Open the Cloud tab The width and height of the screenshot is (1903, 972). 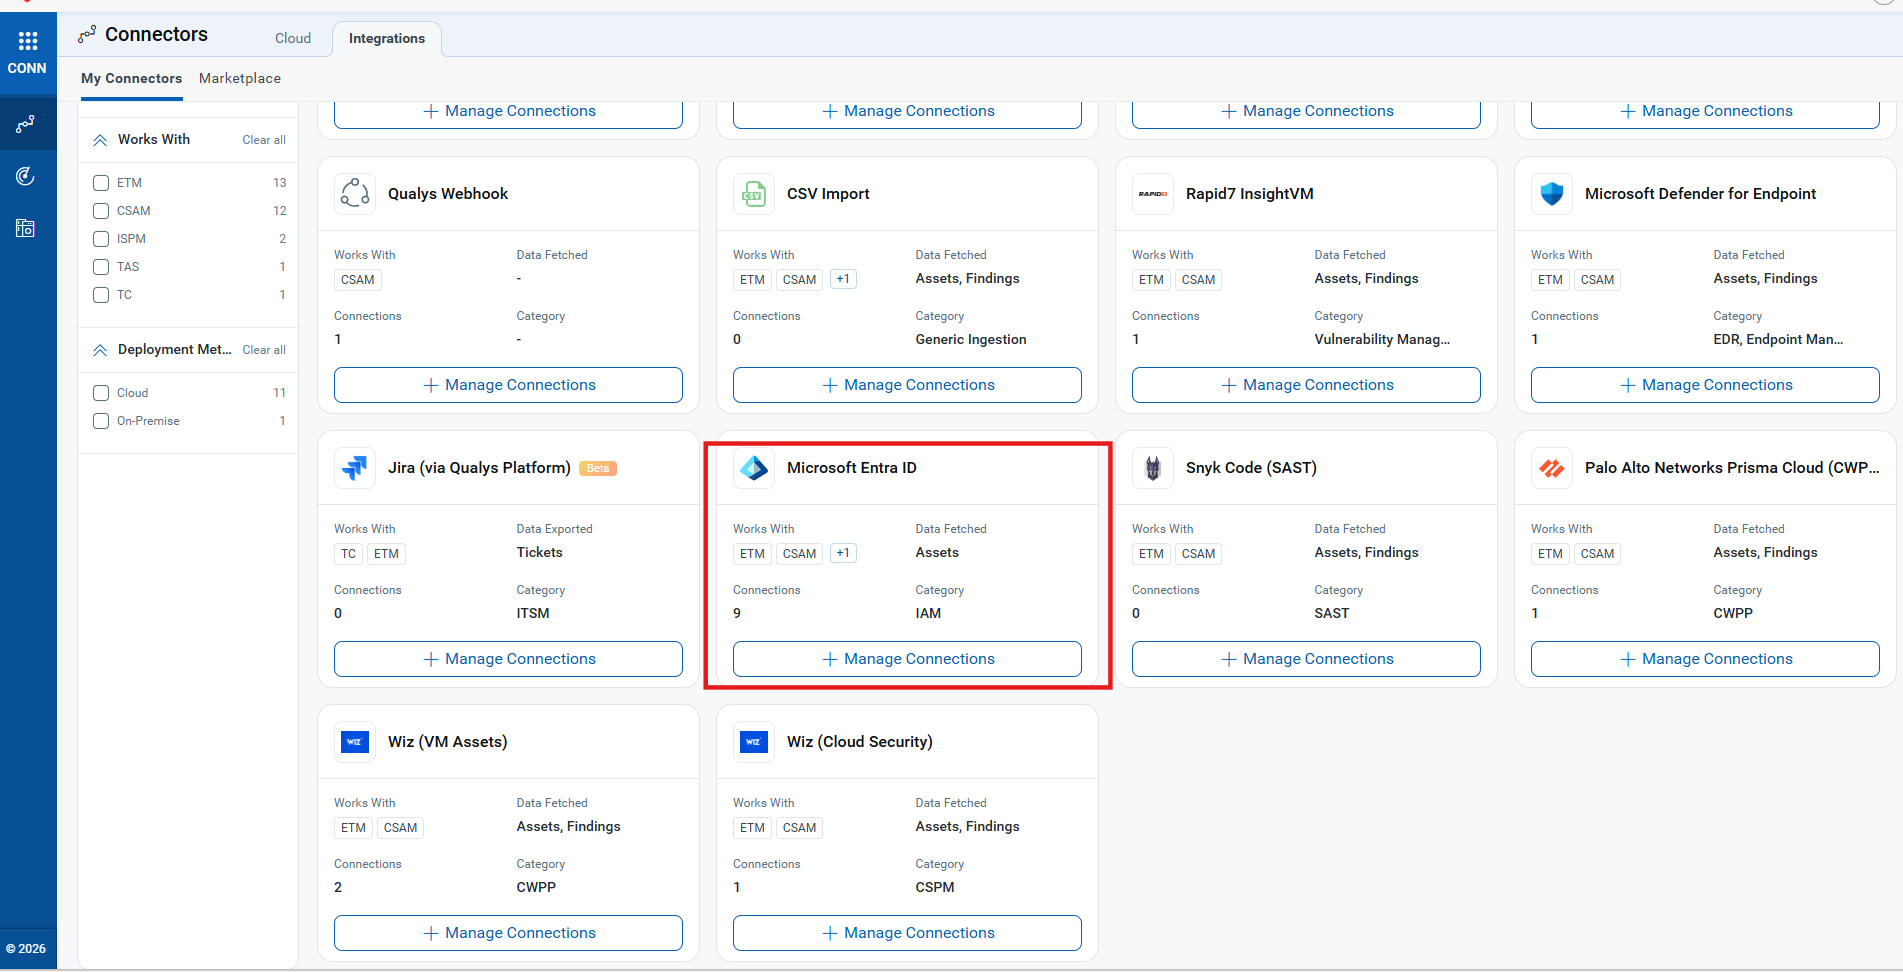293,38
